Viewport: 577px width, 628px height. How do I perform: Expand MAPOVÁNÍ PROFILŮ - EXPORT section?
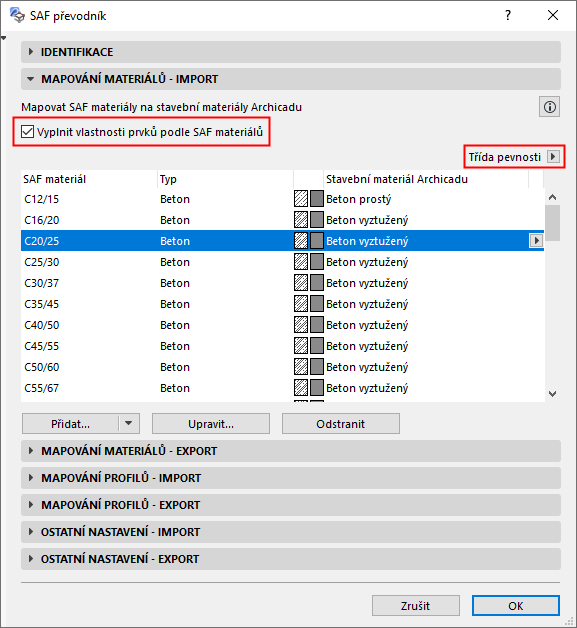291,505
